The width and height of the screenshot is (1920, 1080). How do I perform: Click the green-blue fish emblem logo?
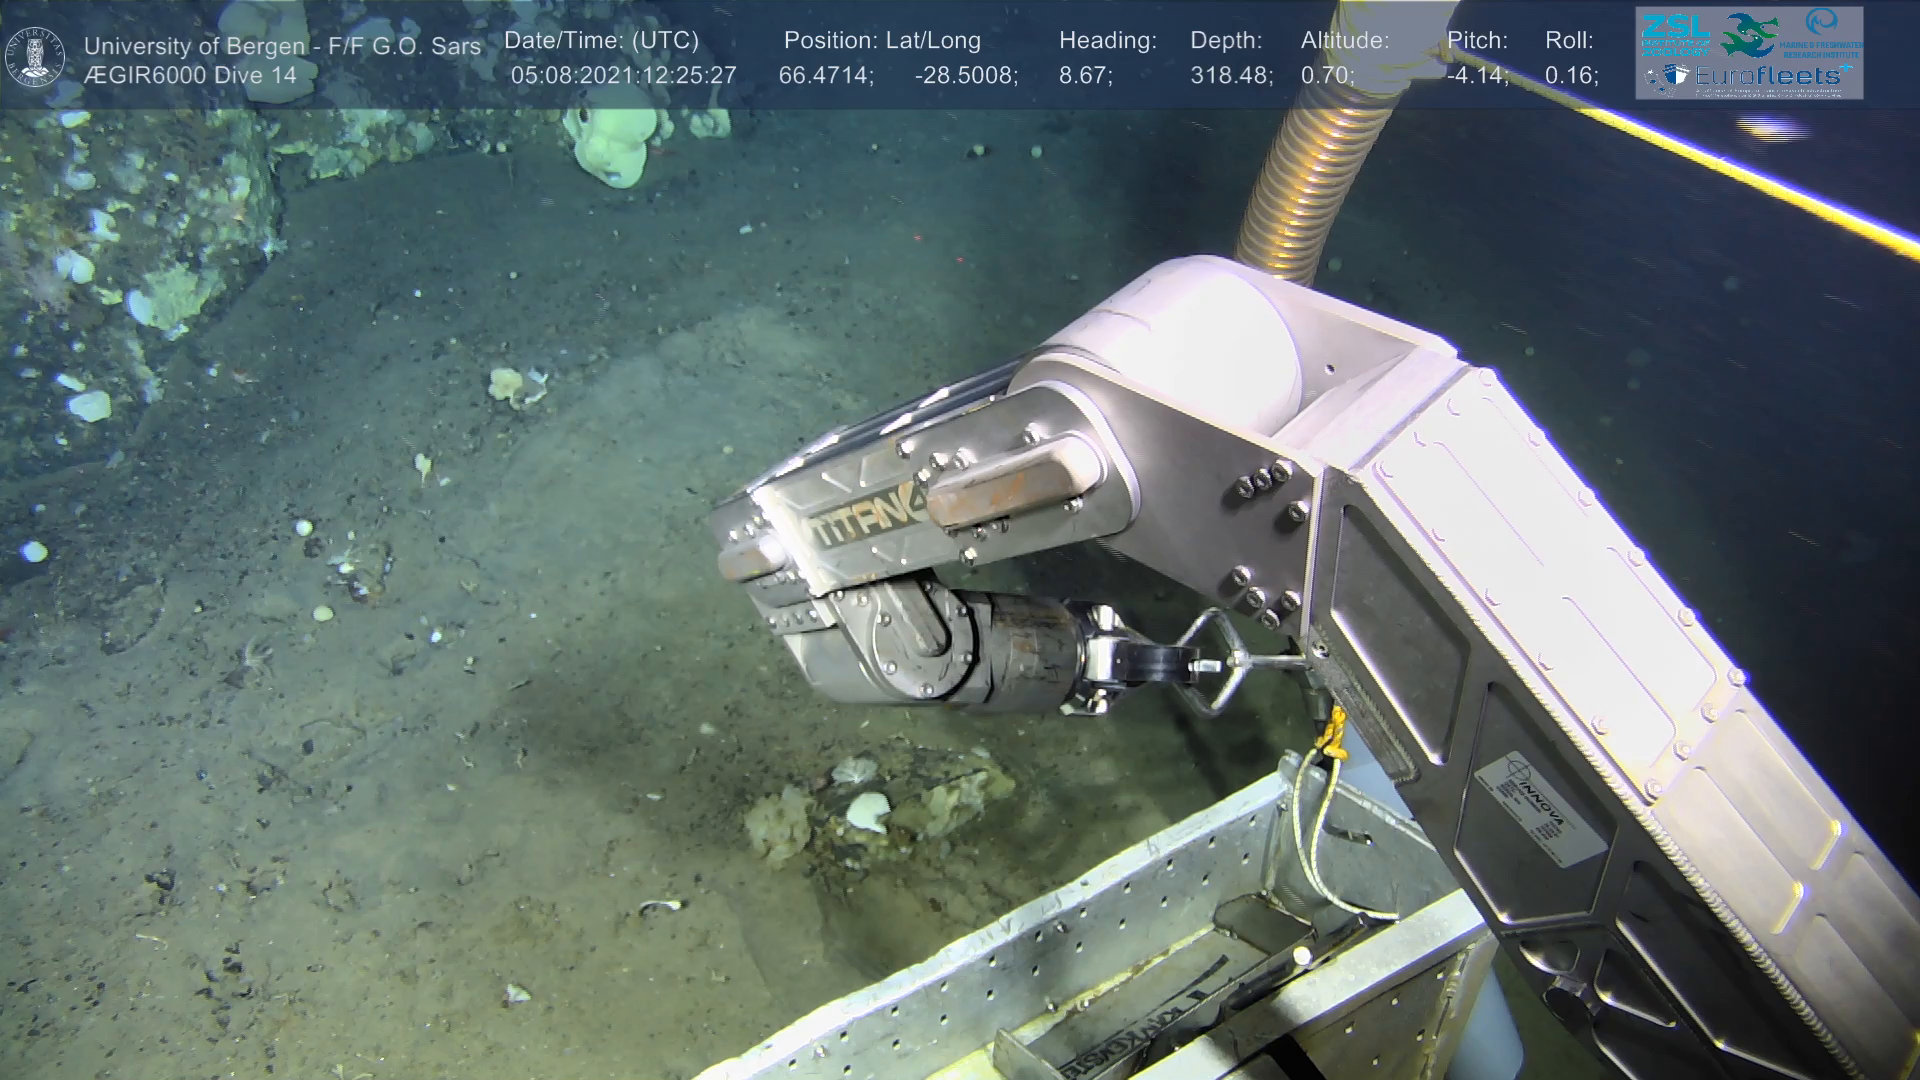click(1749, 35)
